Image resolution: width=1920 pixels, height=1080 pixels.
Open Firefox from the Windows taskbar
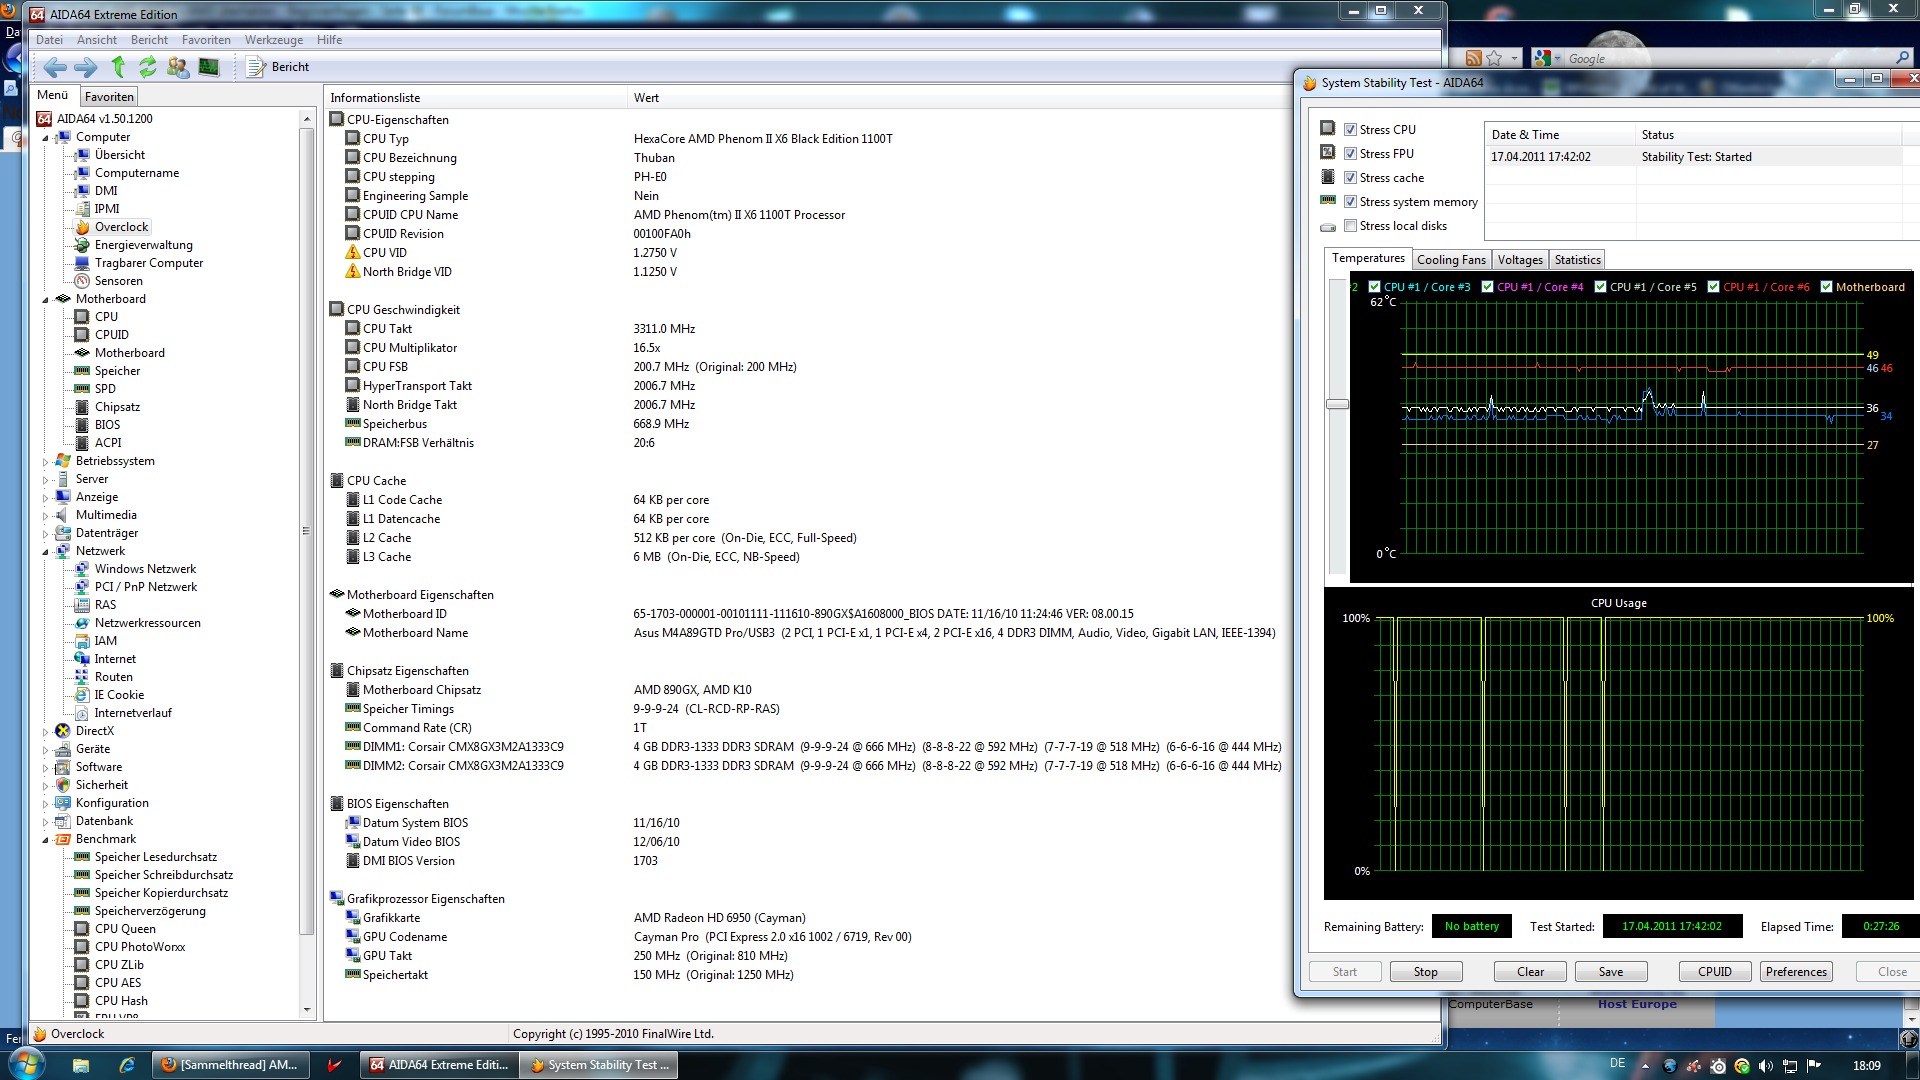[x=232, y=1065]
